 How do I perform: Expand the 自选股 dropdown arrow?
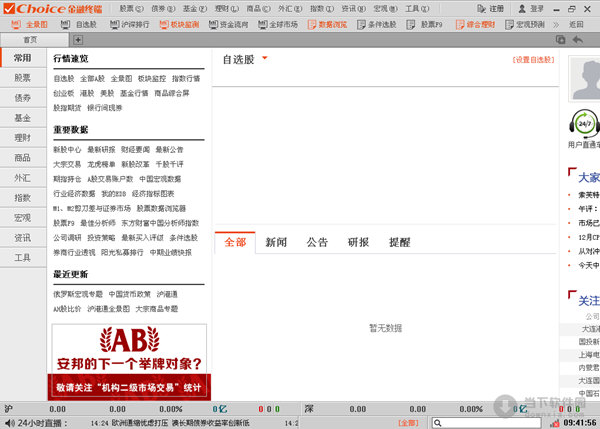pyautogui.click(x=264, y=59)
